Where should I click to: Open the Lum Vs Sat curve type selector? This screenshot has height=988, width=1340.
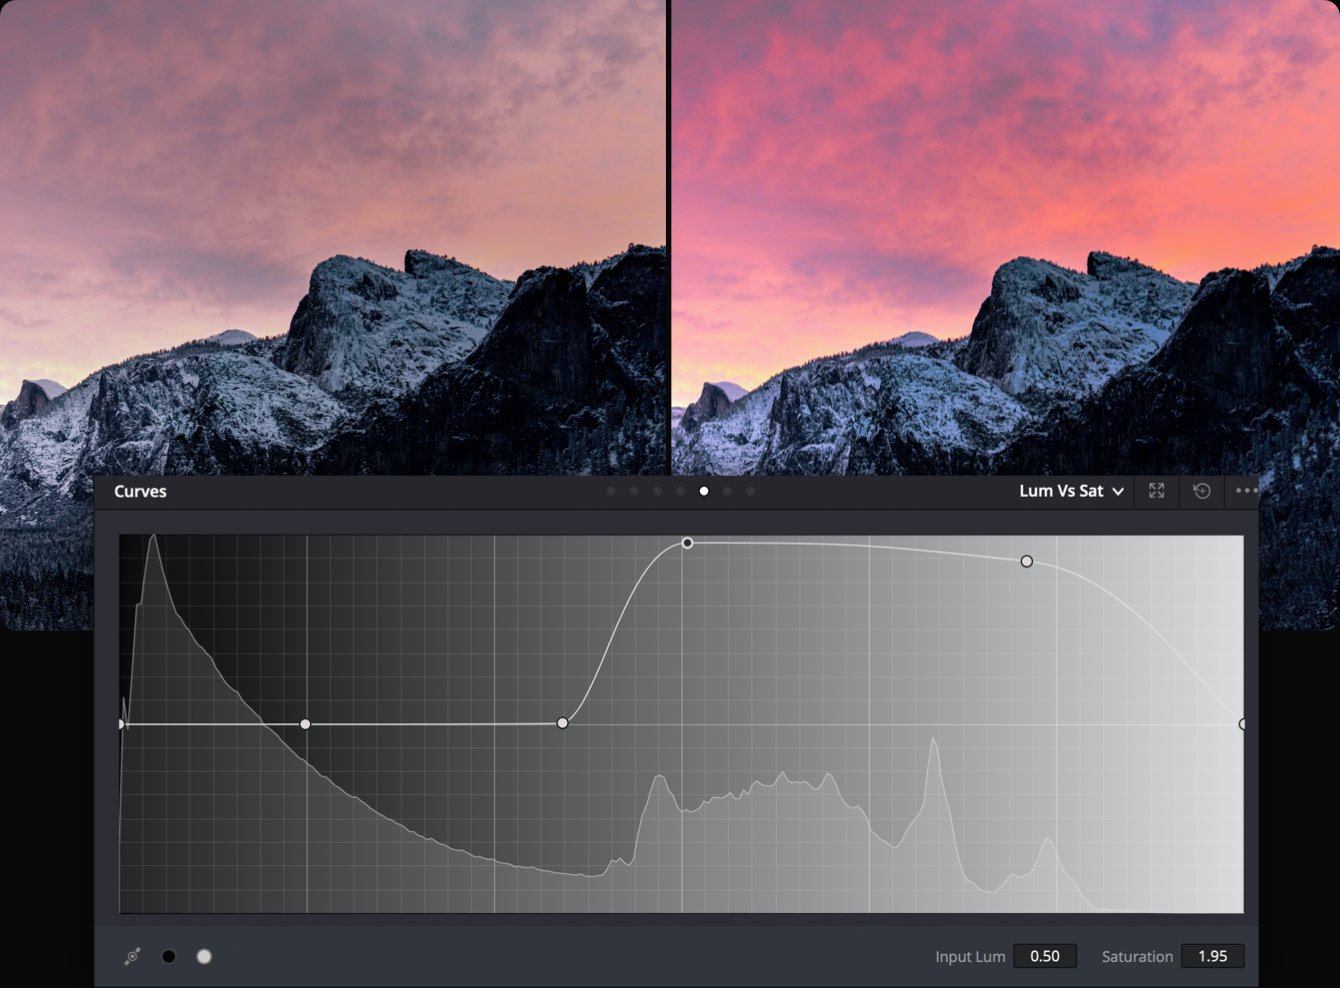tap(1060, 491)
